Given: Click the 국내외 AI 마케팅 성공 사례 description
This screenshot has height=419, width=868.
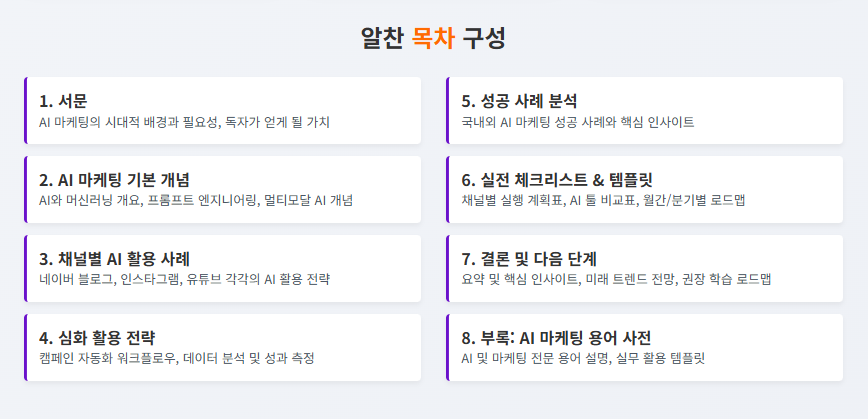Looking at the screenshot, I should (578, 122).
